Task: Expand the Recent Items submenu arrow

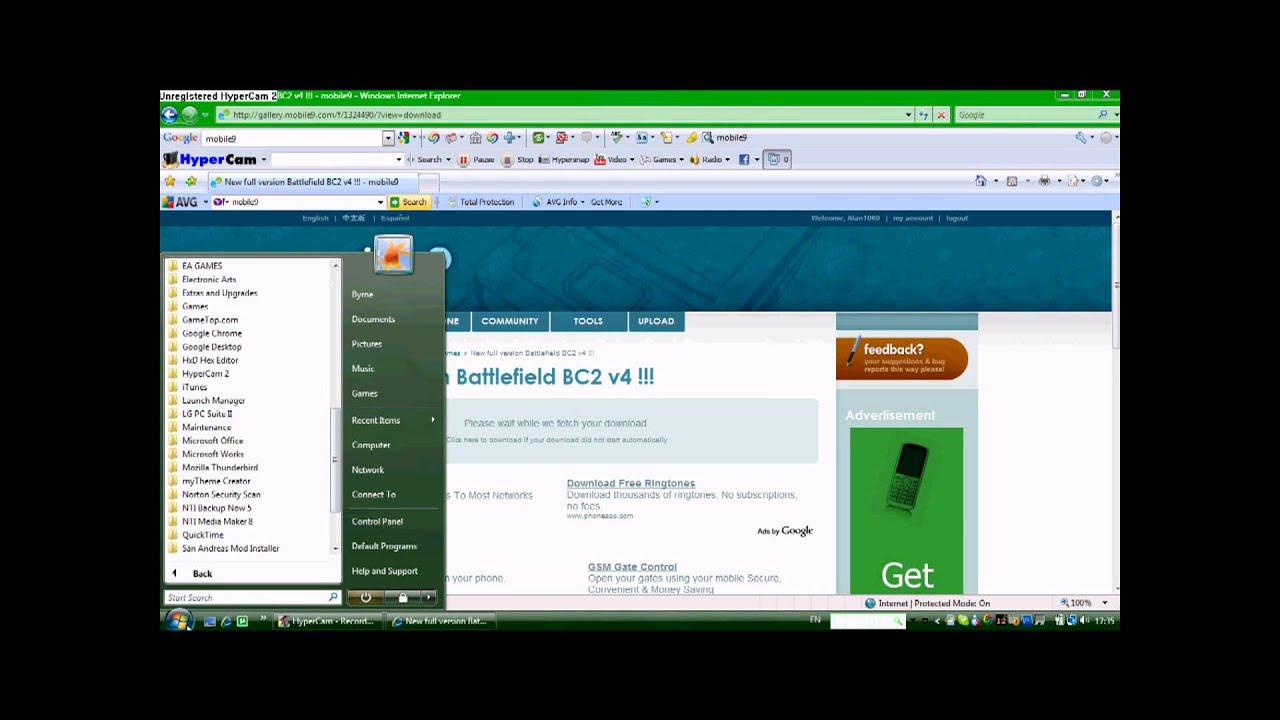Action: (x=433, y=420)
